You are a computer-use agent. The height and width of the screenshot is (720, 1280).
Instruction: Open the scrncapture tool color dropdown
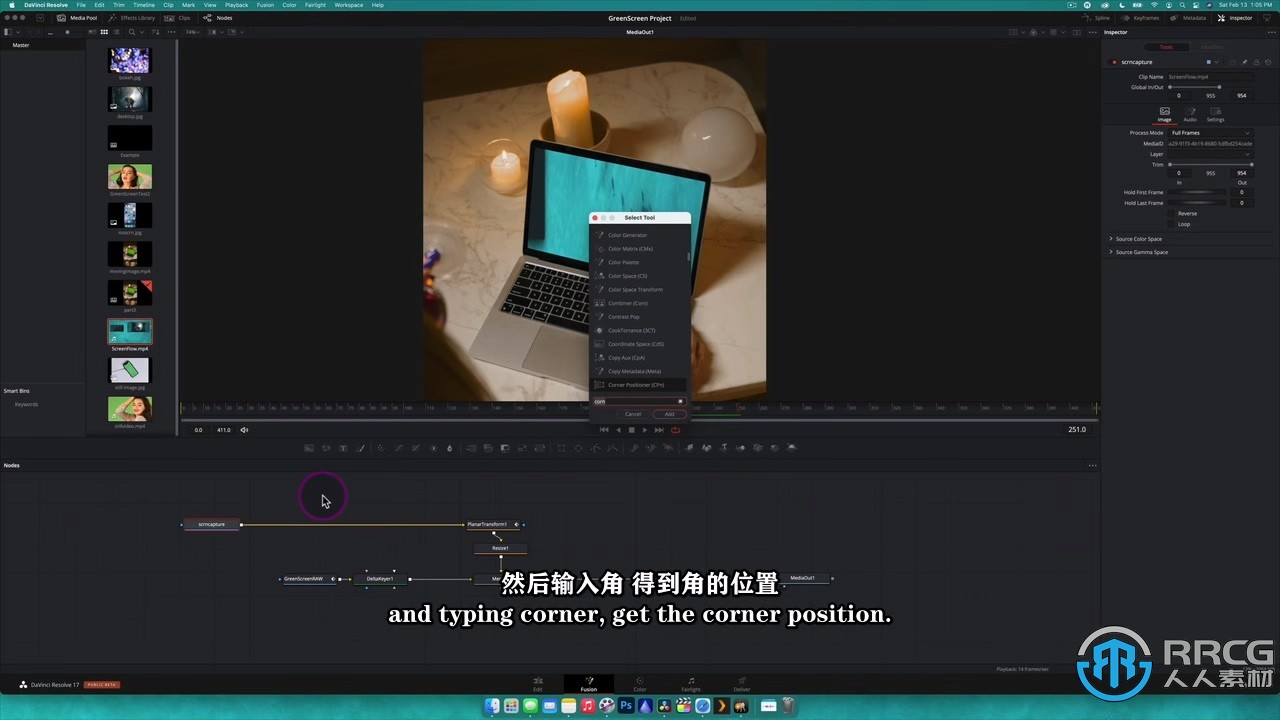tap(1211, 62)
